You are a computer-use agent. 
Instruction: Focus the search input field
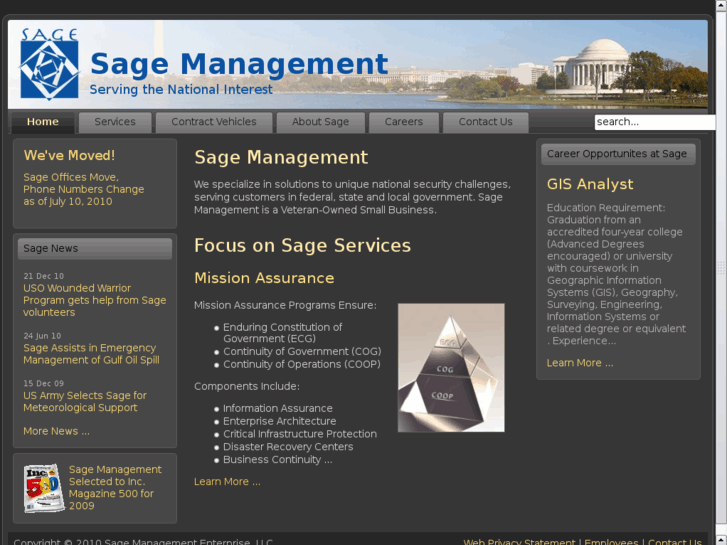click(x=655, y=122)
